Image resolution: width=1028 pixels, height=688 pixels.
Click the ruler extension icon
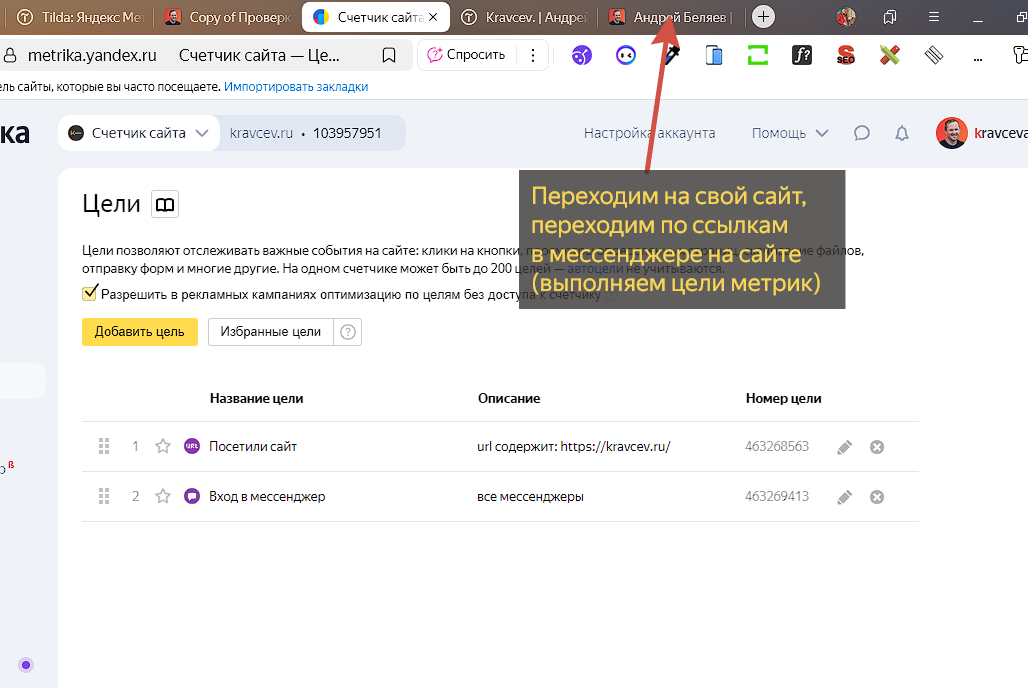tap(934, 56)
